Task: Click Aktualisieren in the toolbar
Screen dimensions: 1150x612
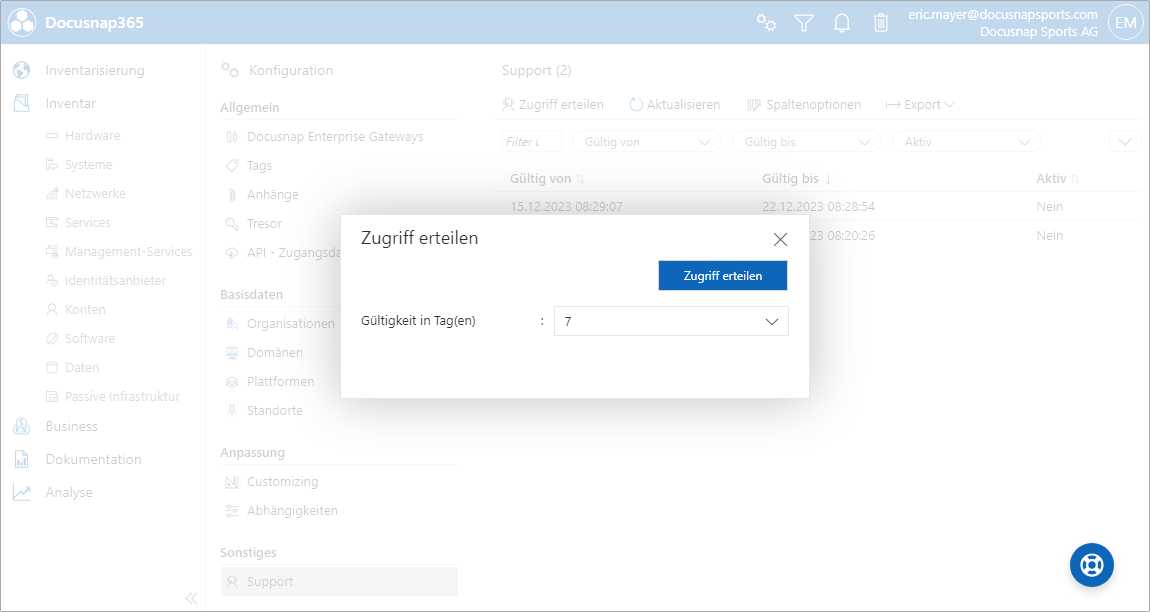Action: click(x=675, y=105)
